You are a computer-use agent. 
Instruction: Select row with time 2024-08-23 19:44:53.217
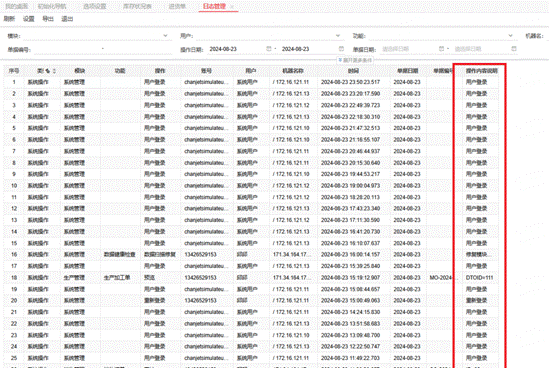click(x=251, y=174)
